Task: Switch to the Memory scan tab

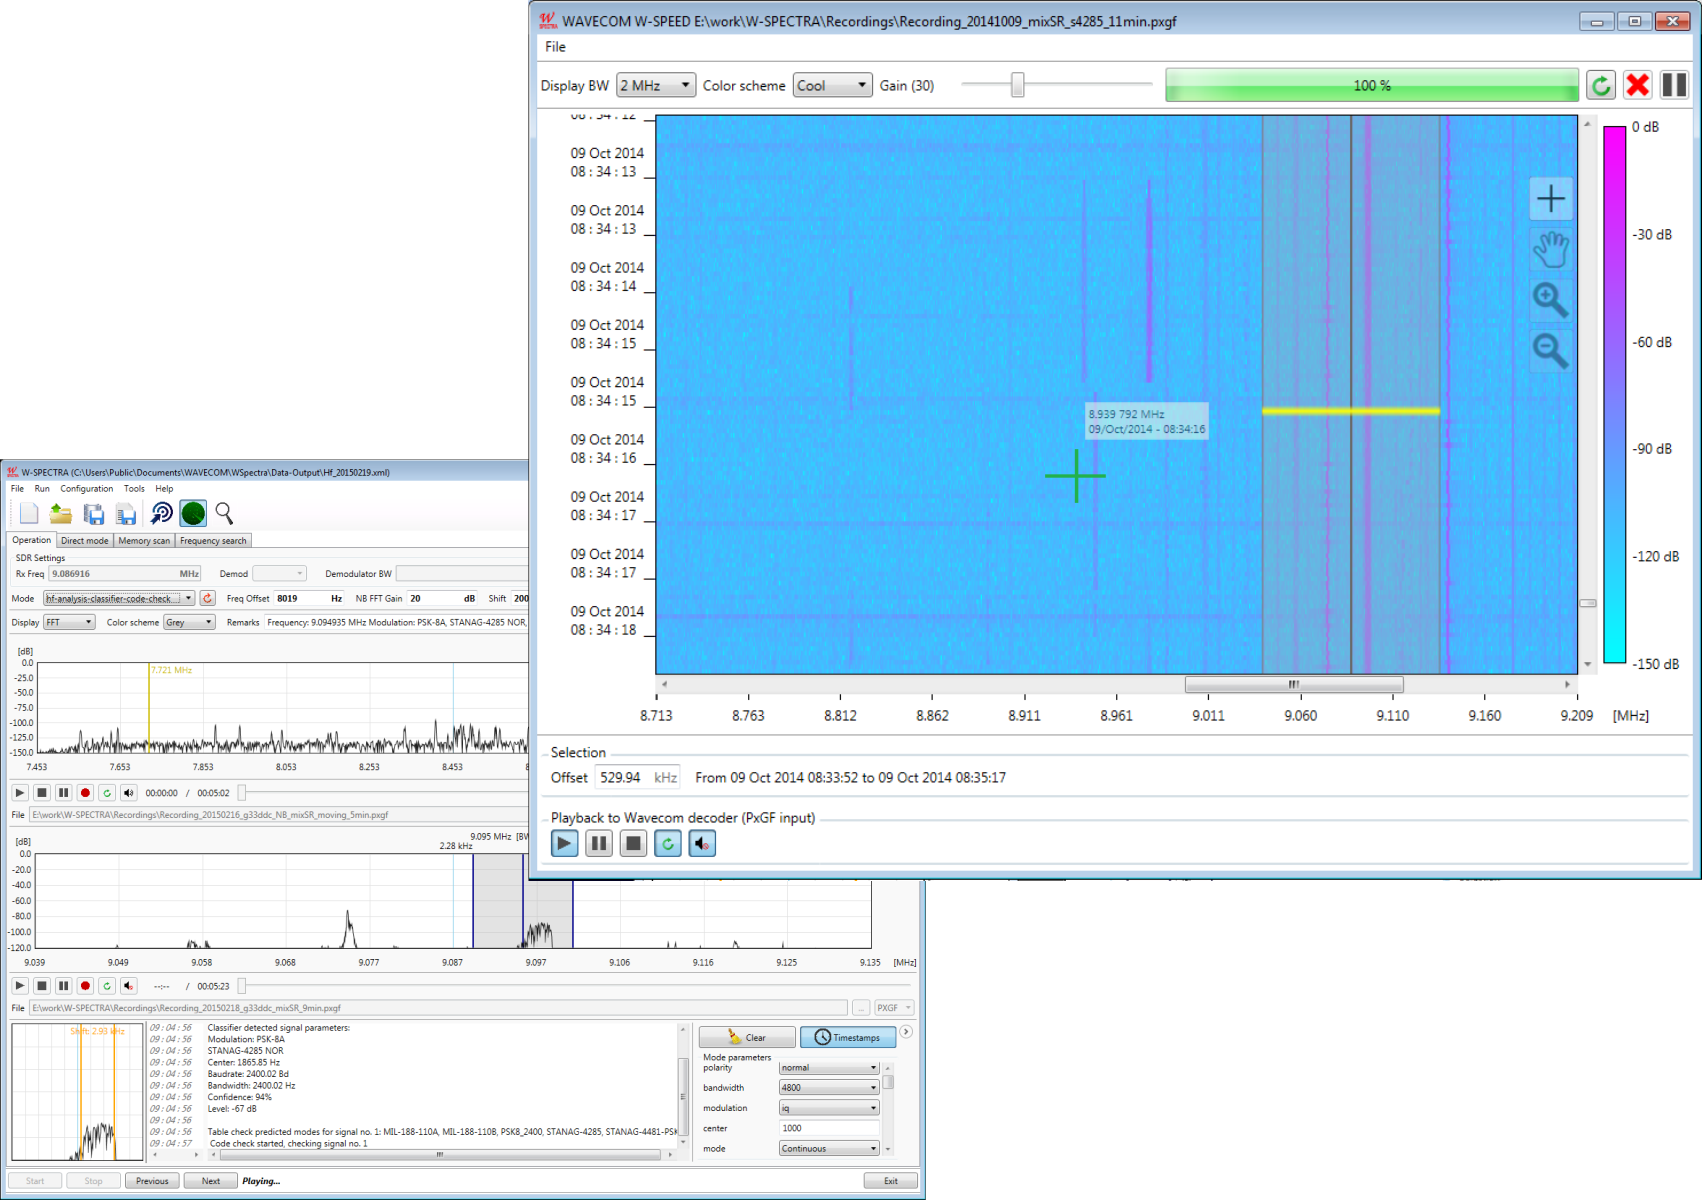Action: tap(144, 541)
